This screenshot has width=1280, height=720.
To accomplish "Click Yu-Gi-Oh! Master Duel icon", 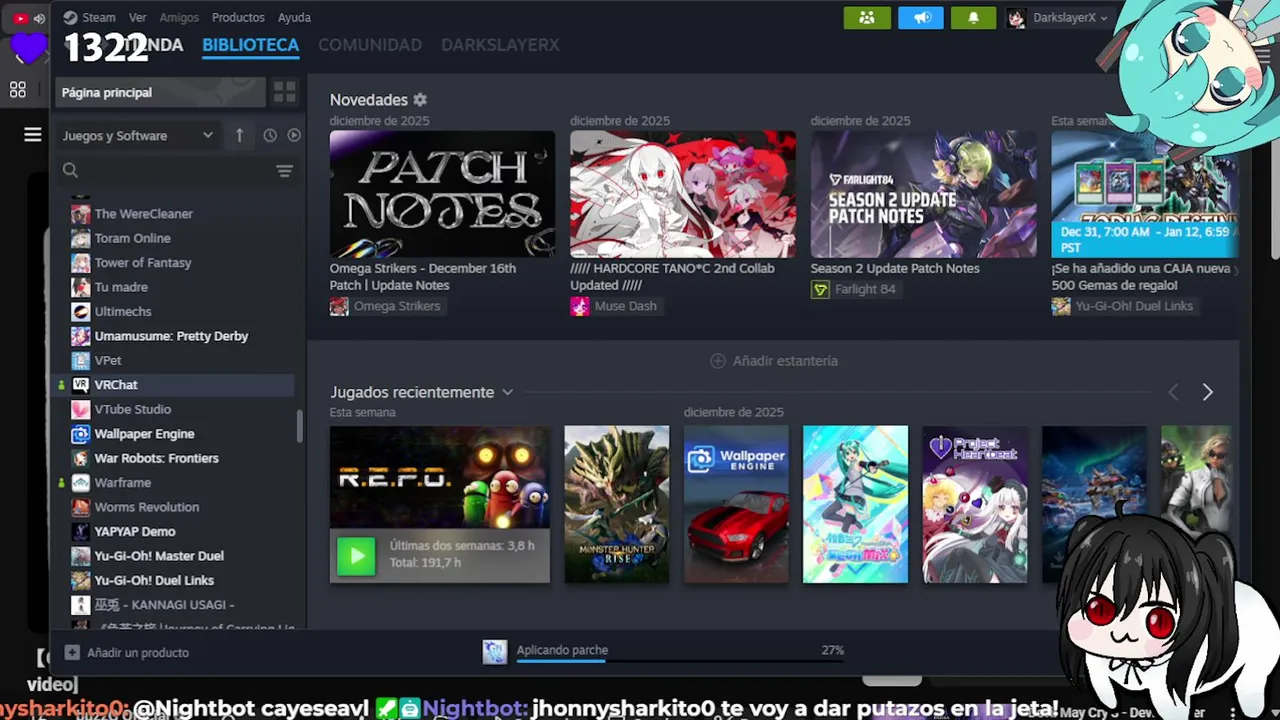I will click(80, 556).
